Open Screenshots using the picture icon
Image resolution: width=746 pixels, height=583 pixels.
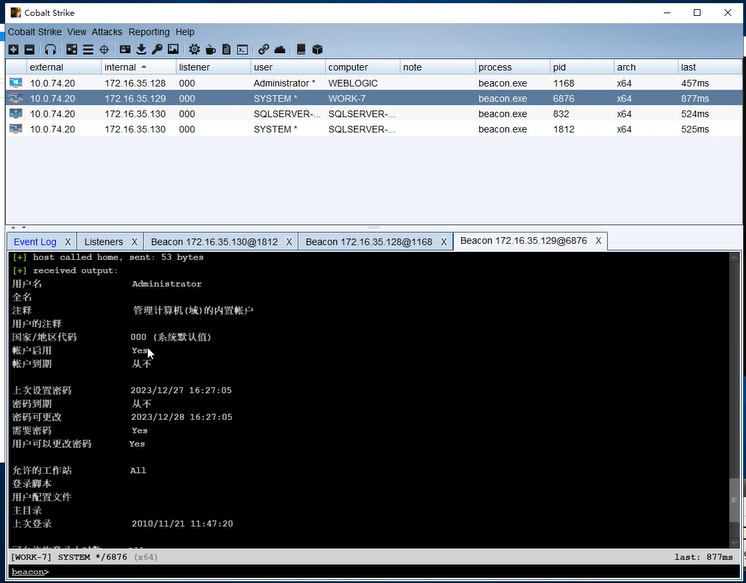pos(173,49)
